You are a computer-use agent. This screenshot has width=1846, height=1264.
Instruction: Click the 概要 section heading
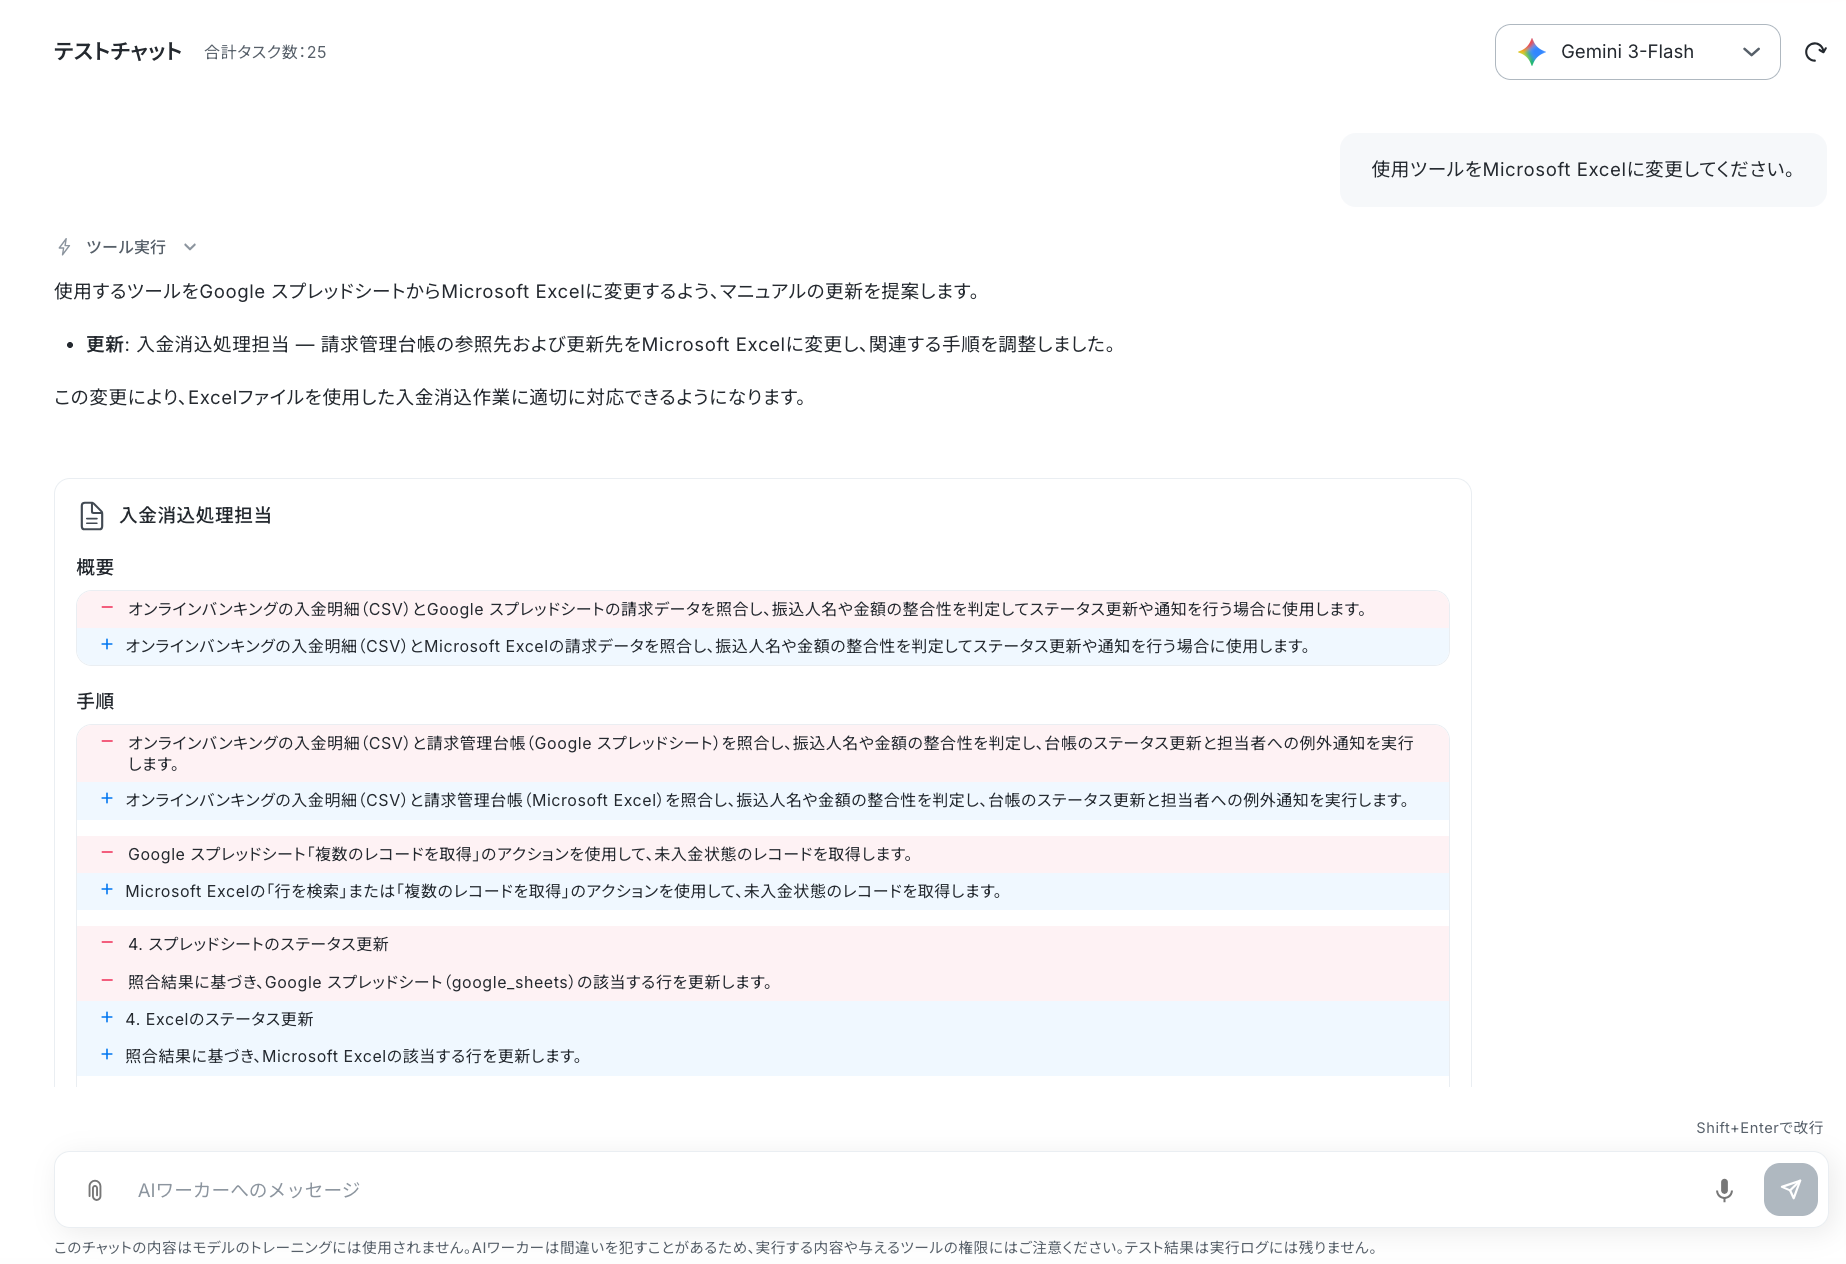tap(95, 568)
